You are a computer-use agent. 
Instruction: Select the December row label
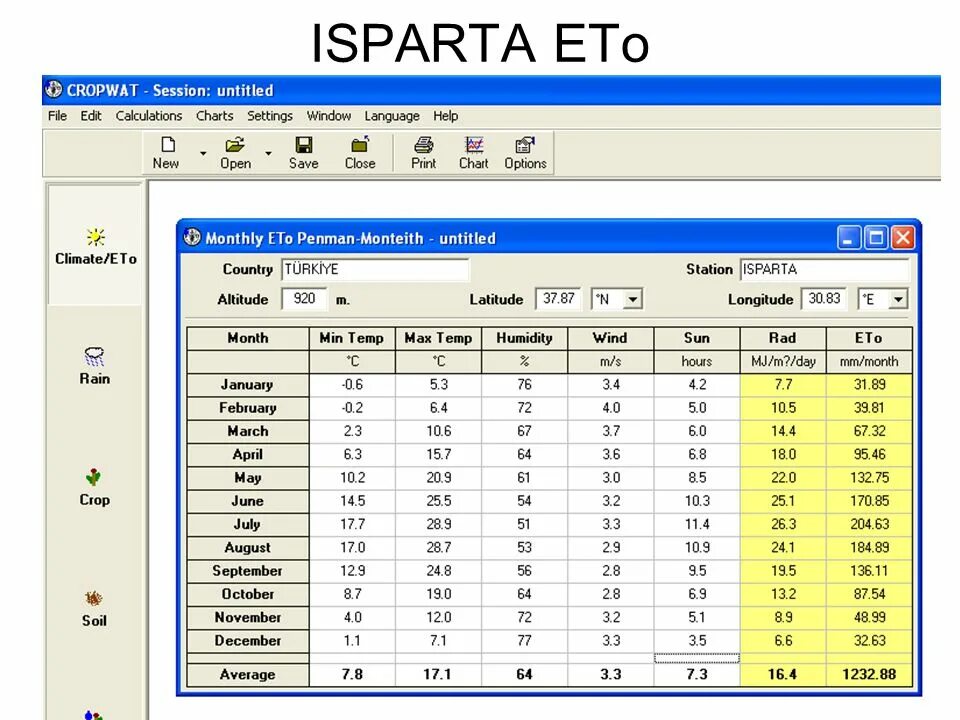248,640
